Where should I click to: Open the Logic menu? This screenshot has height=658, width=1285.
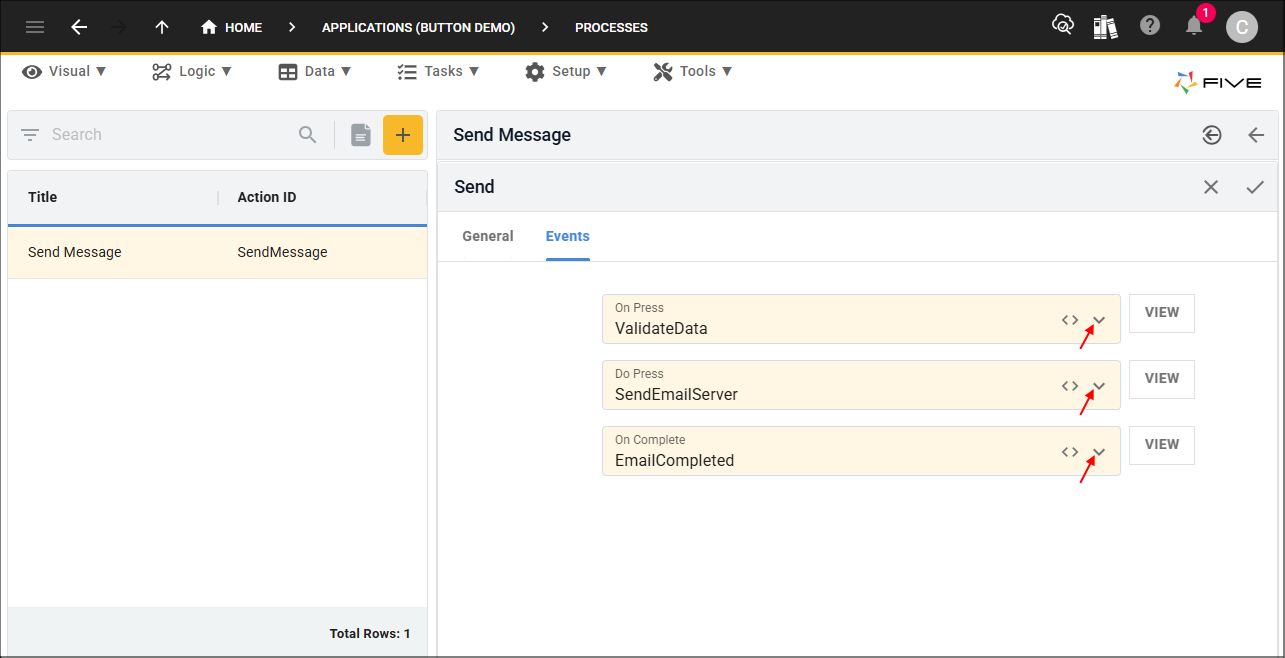192,71
